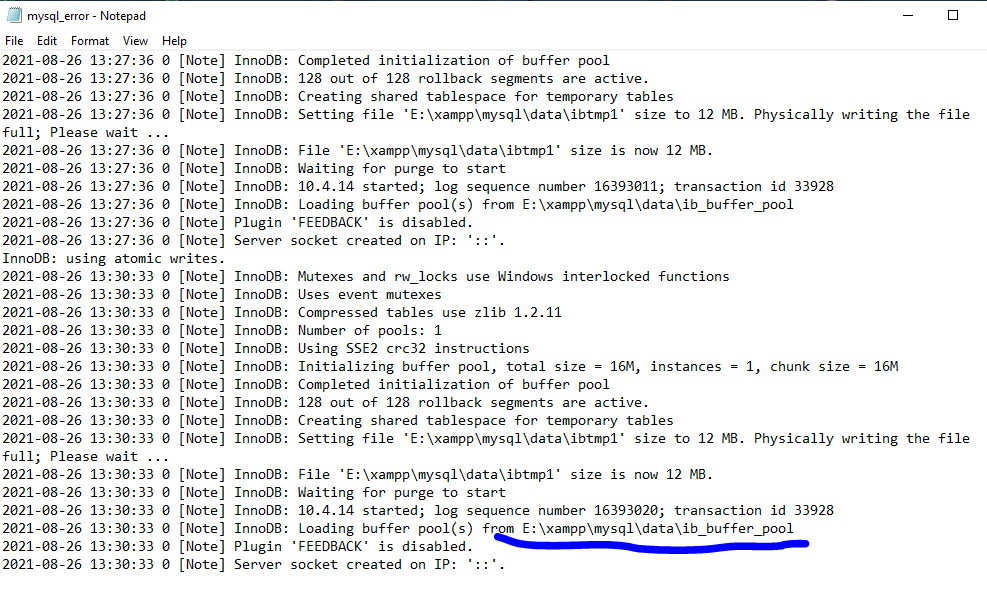Click the 13:27:36 Plugin 'FEEDBACK' is disabled line
This screenshot has width=987, height=592.
tap(238, 222)
